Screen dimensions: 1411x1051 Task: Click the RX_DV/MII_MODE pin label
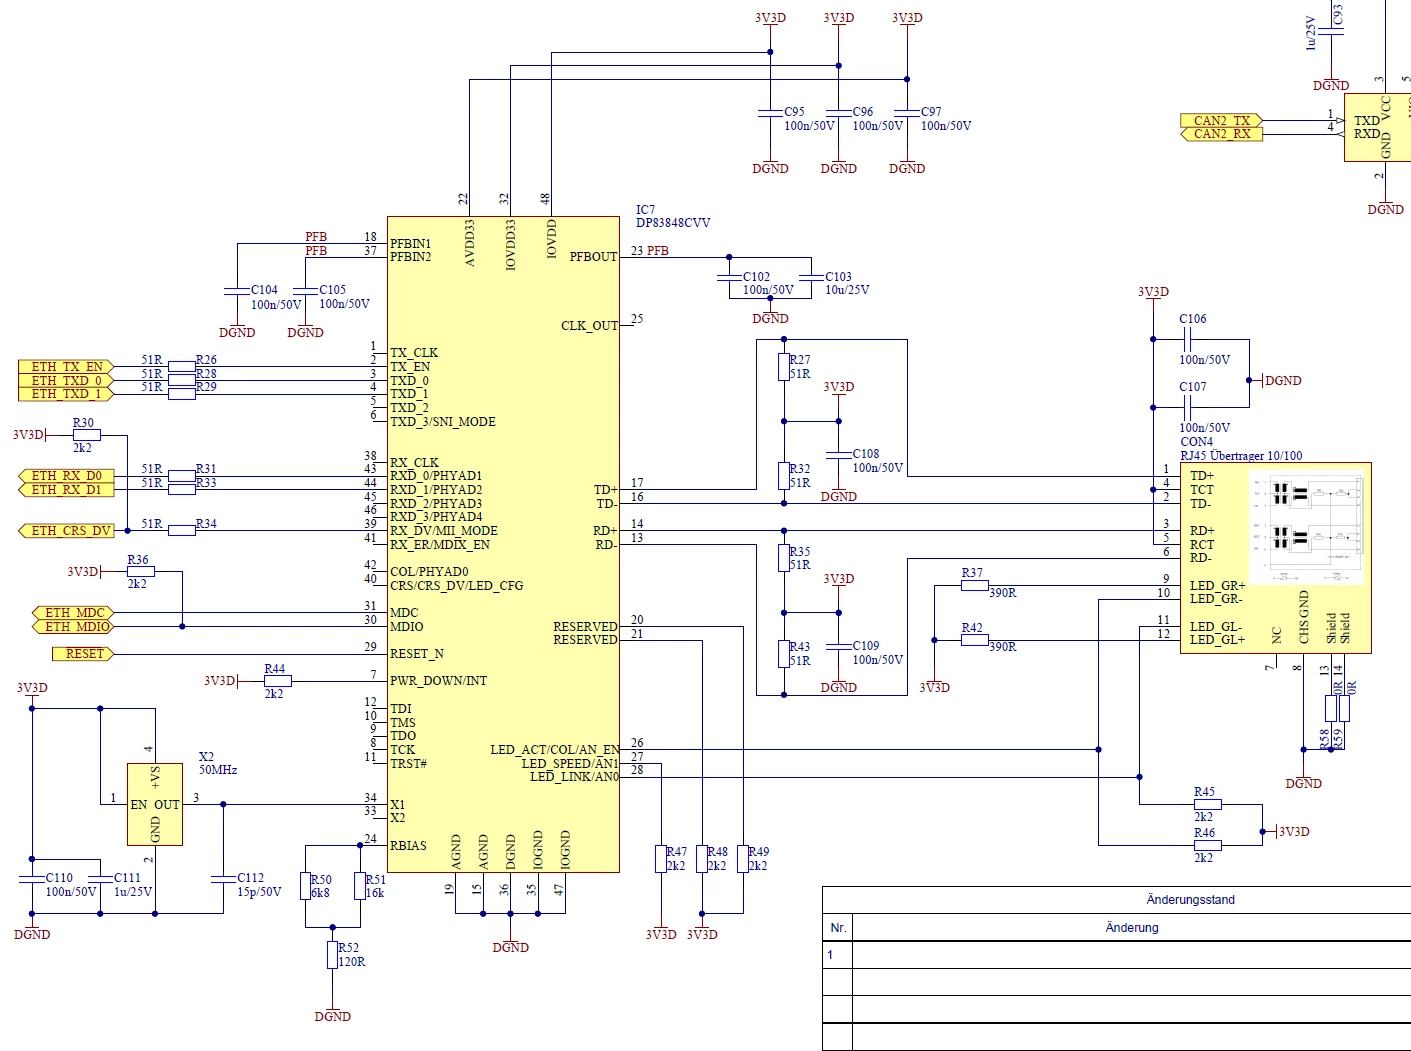[443, 531]
